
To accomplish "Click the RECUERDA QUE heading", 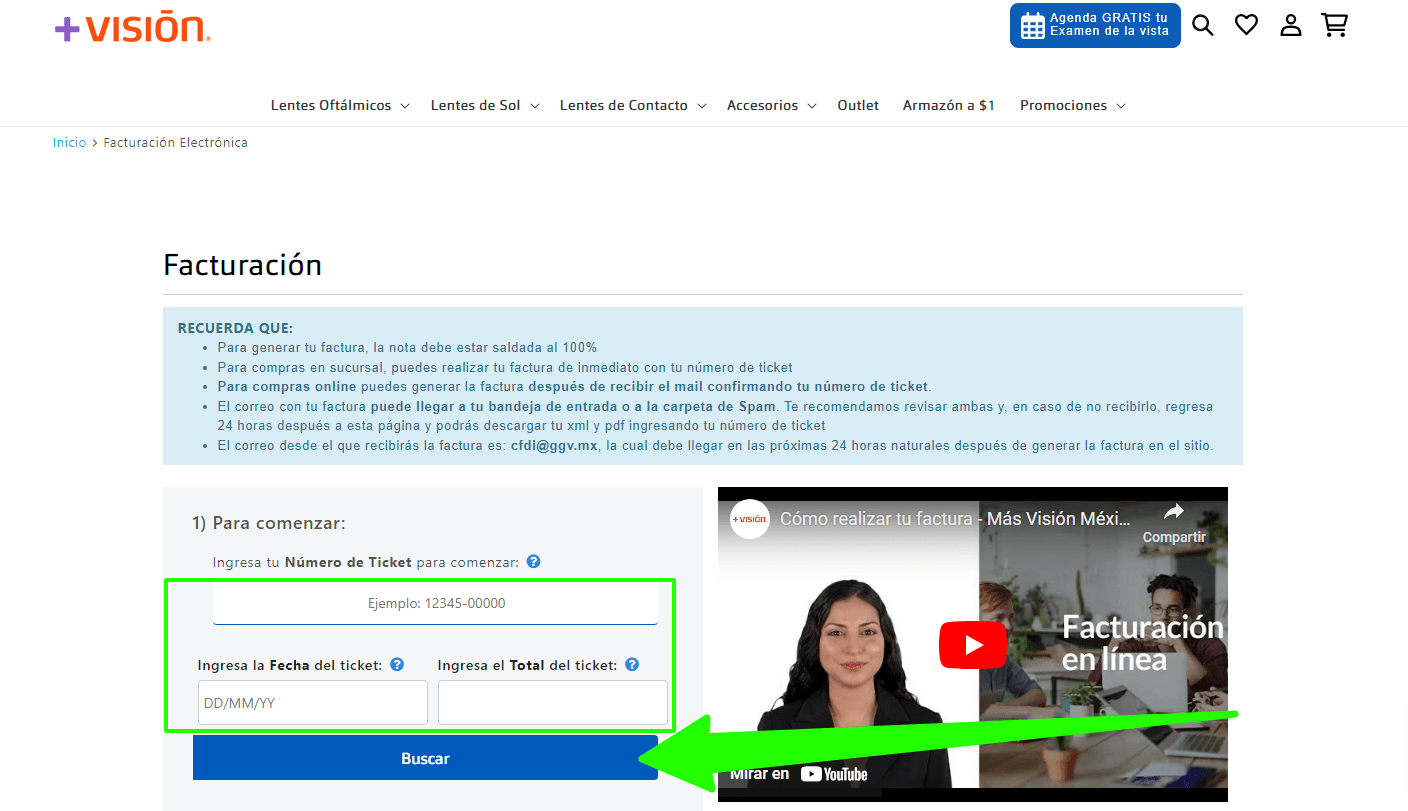I will pos(236,328).
